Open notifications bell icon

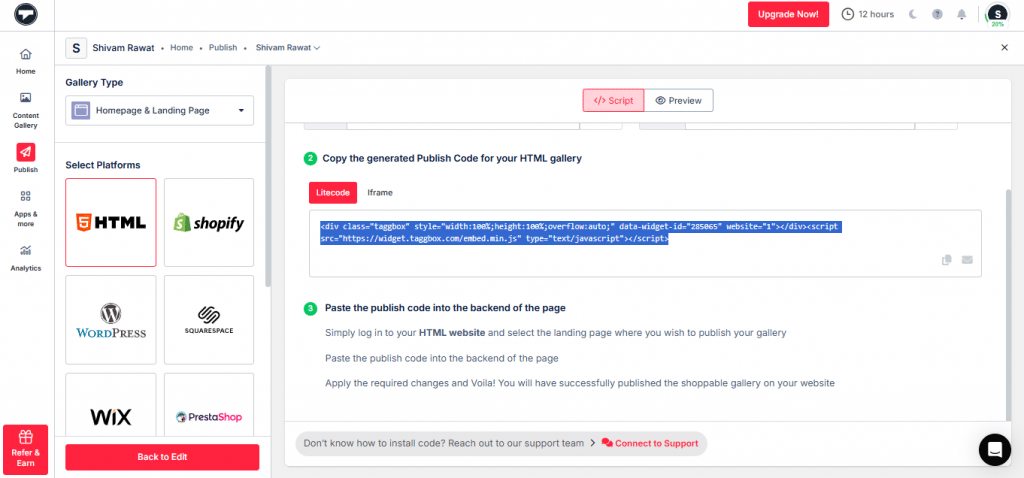(x=961, y=14)
